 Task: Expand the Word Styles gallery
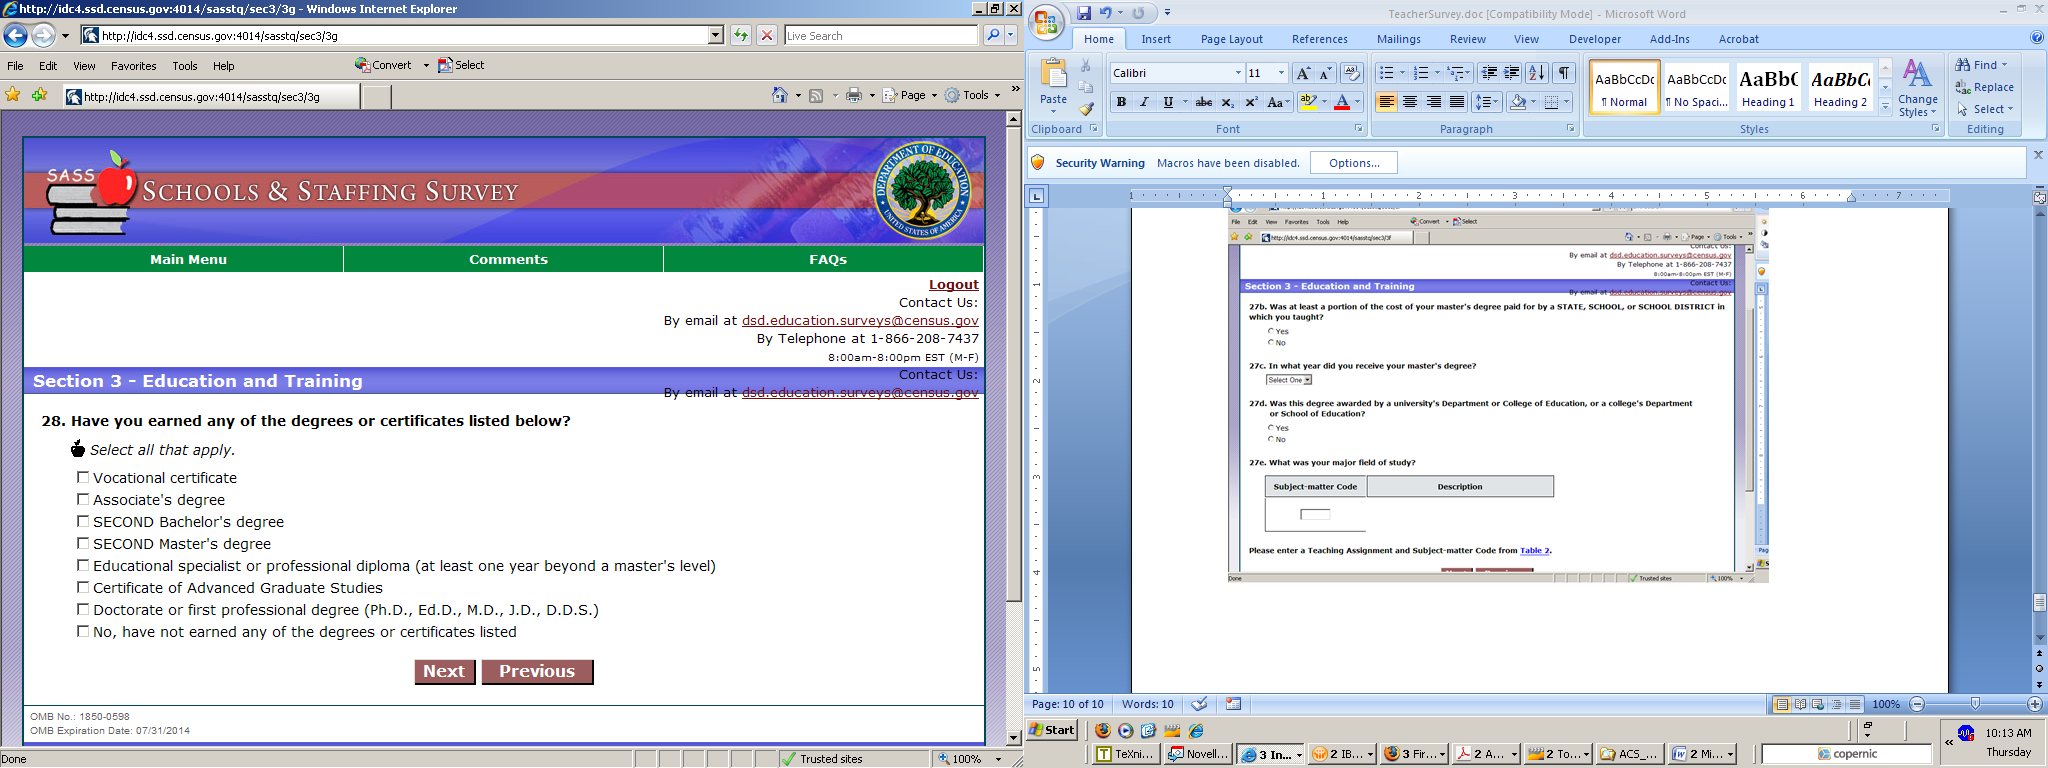(x=1885, y=106)
